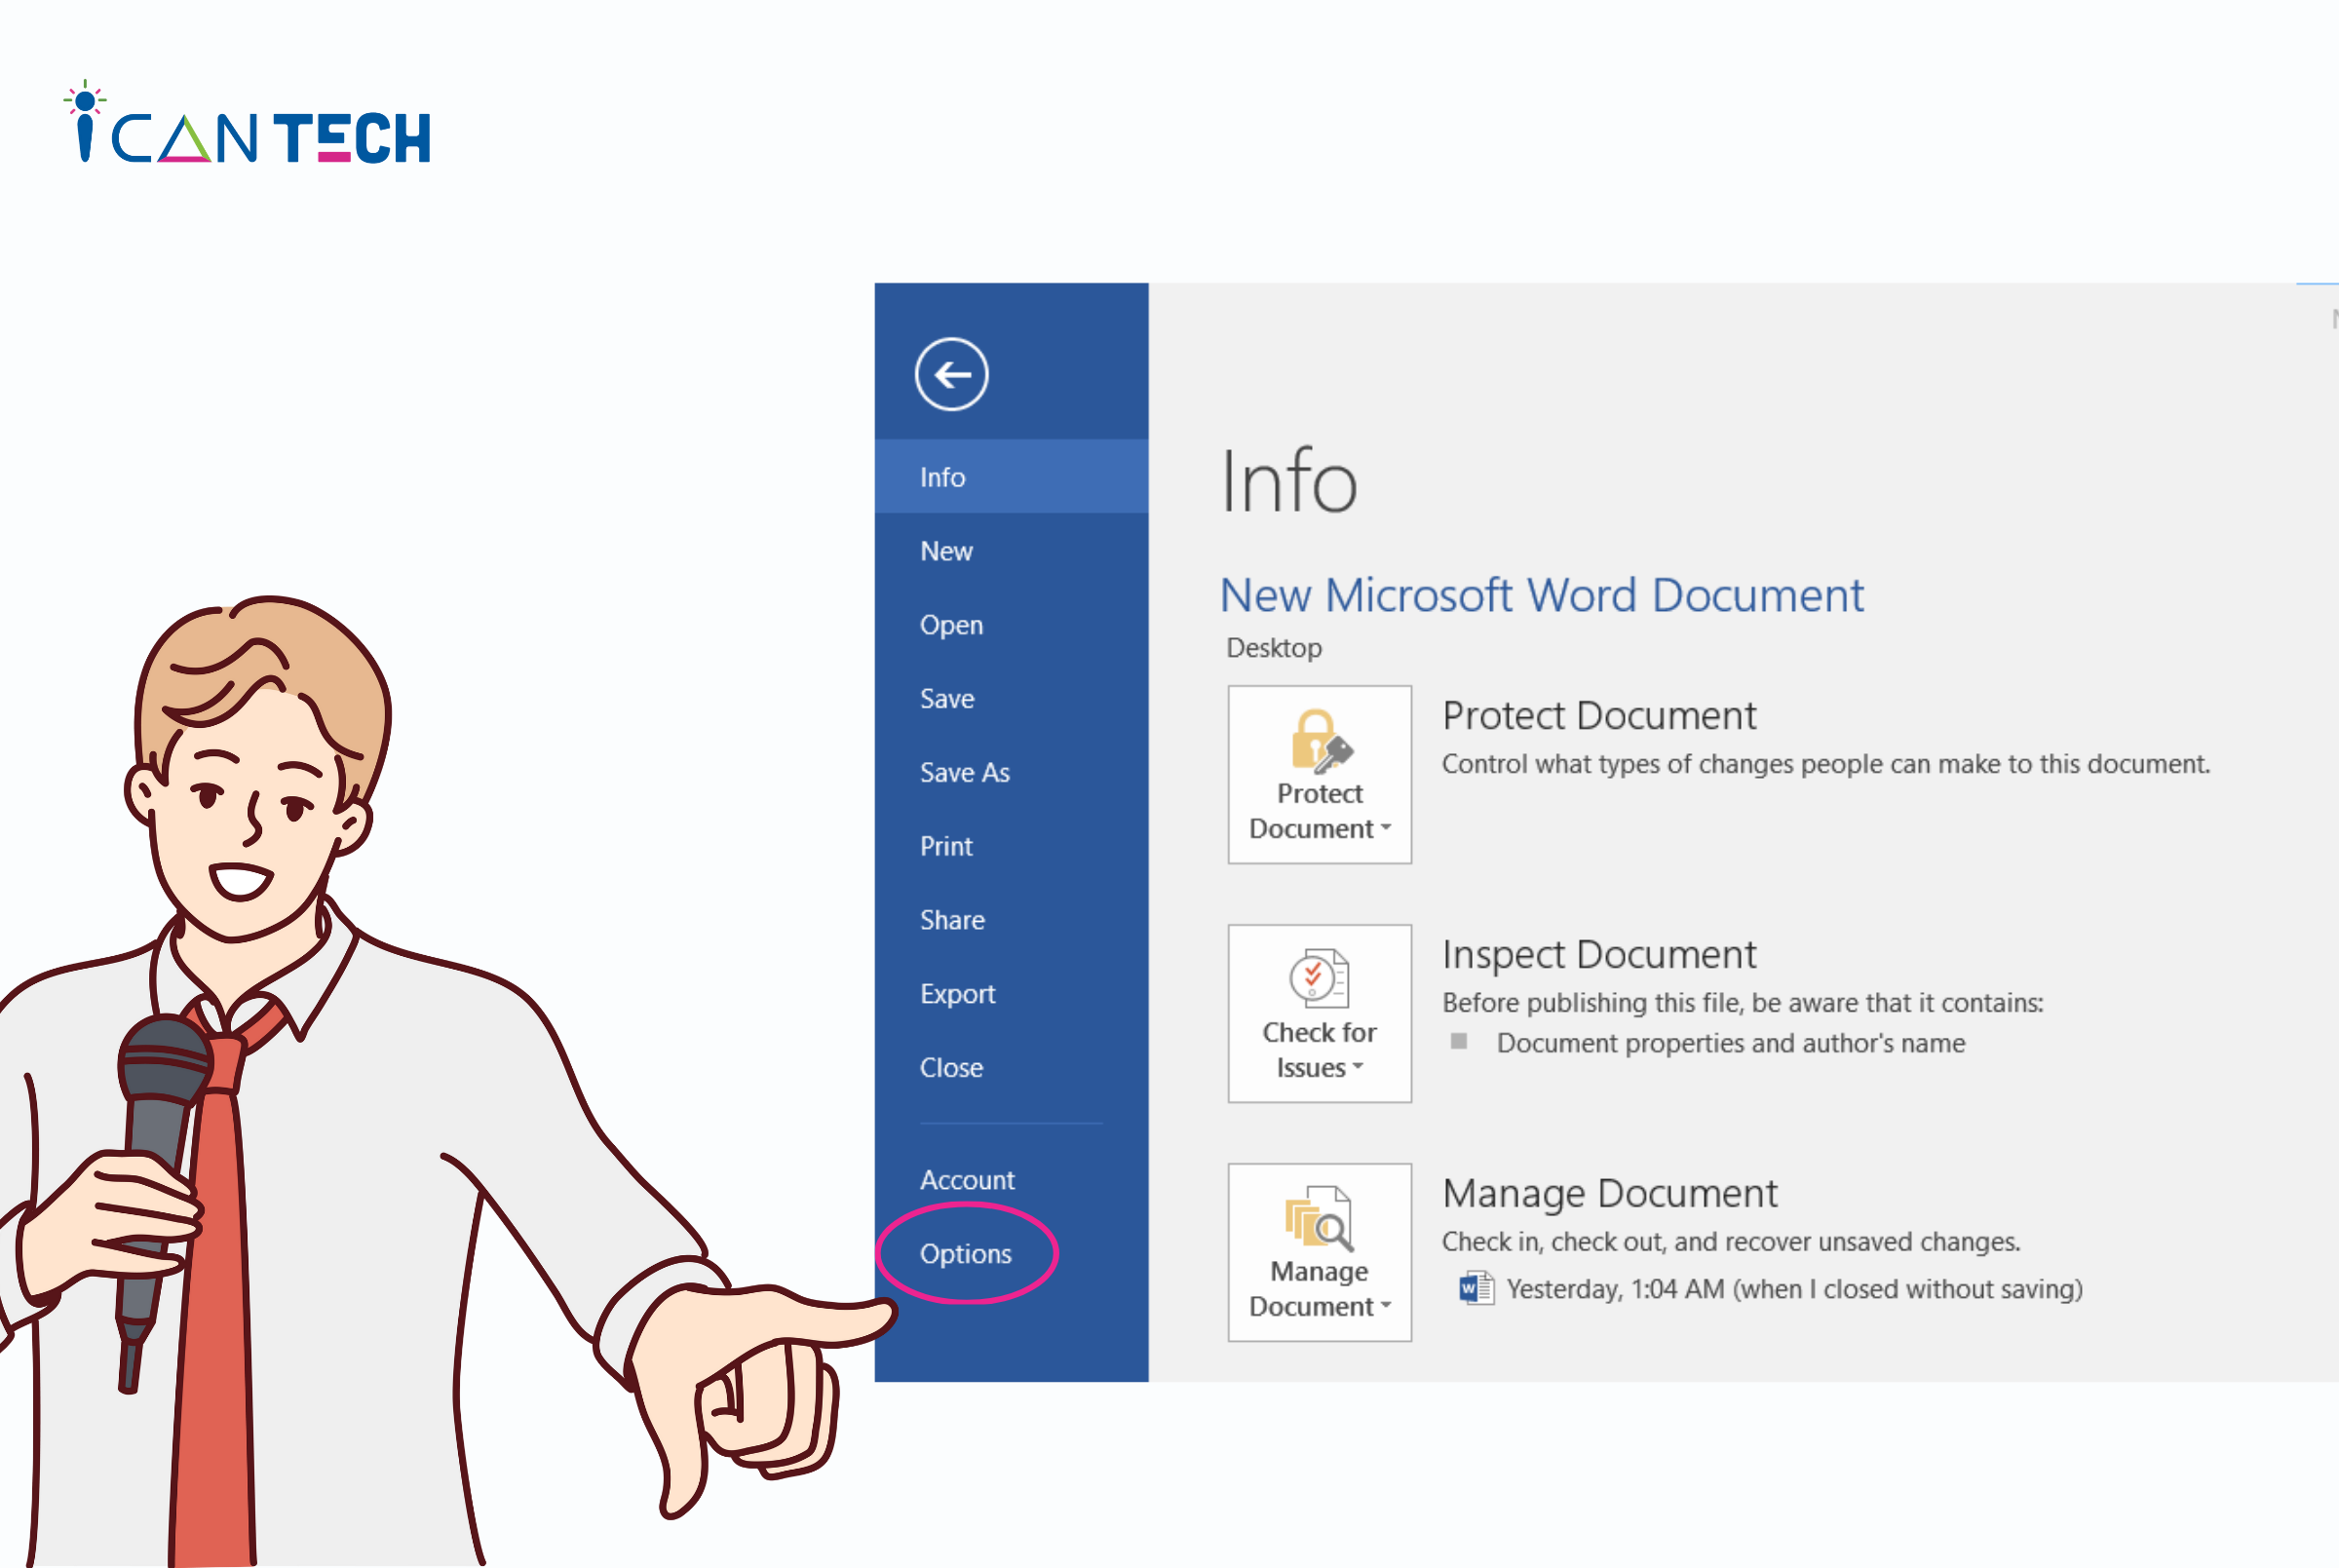This screenshot has width=2339, height=1568.
Task: Open the New menu item
Action: (1011, 551)
